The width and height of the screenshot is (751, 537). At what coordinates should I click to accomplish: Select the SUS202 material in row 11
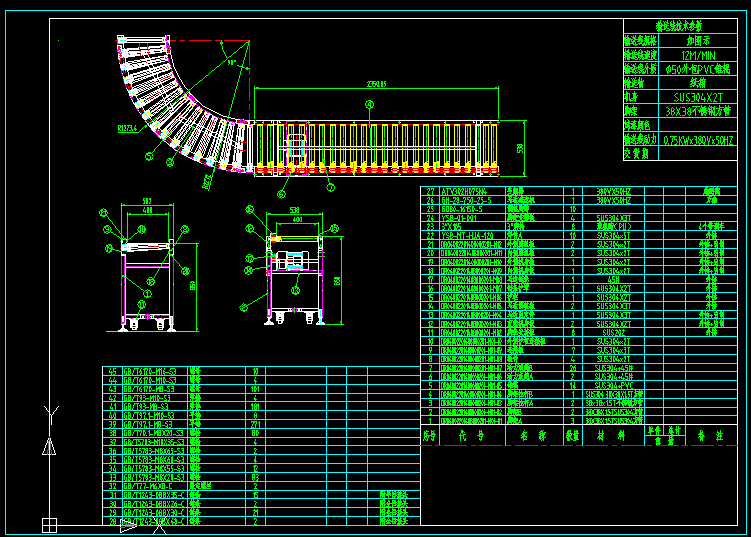point(614,332)
